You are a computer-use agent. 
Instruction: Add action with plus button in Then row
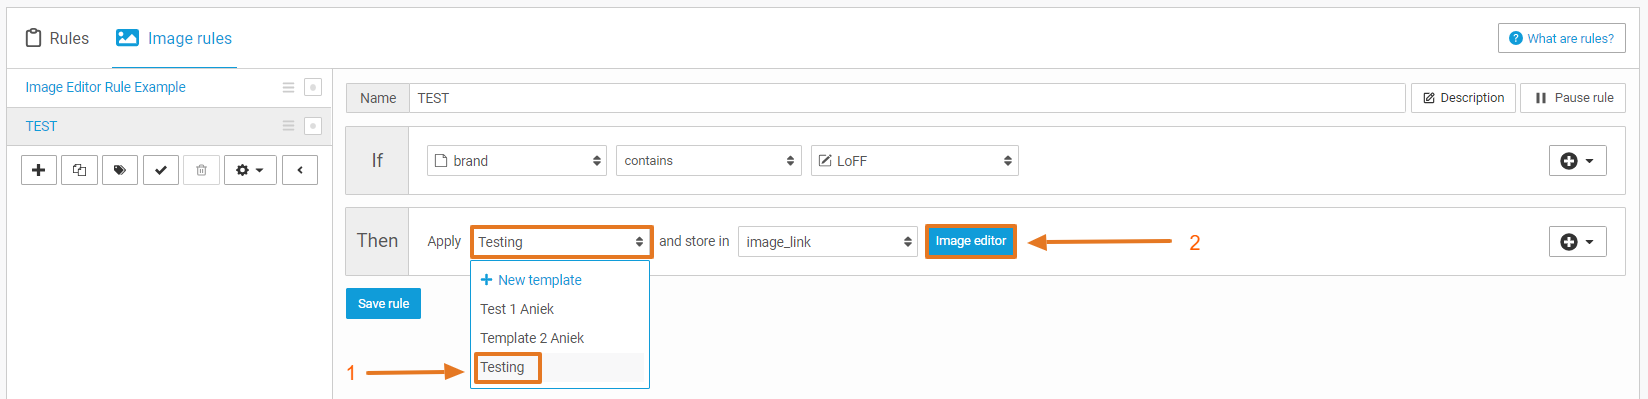pos(1578,241)
